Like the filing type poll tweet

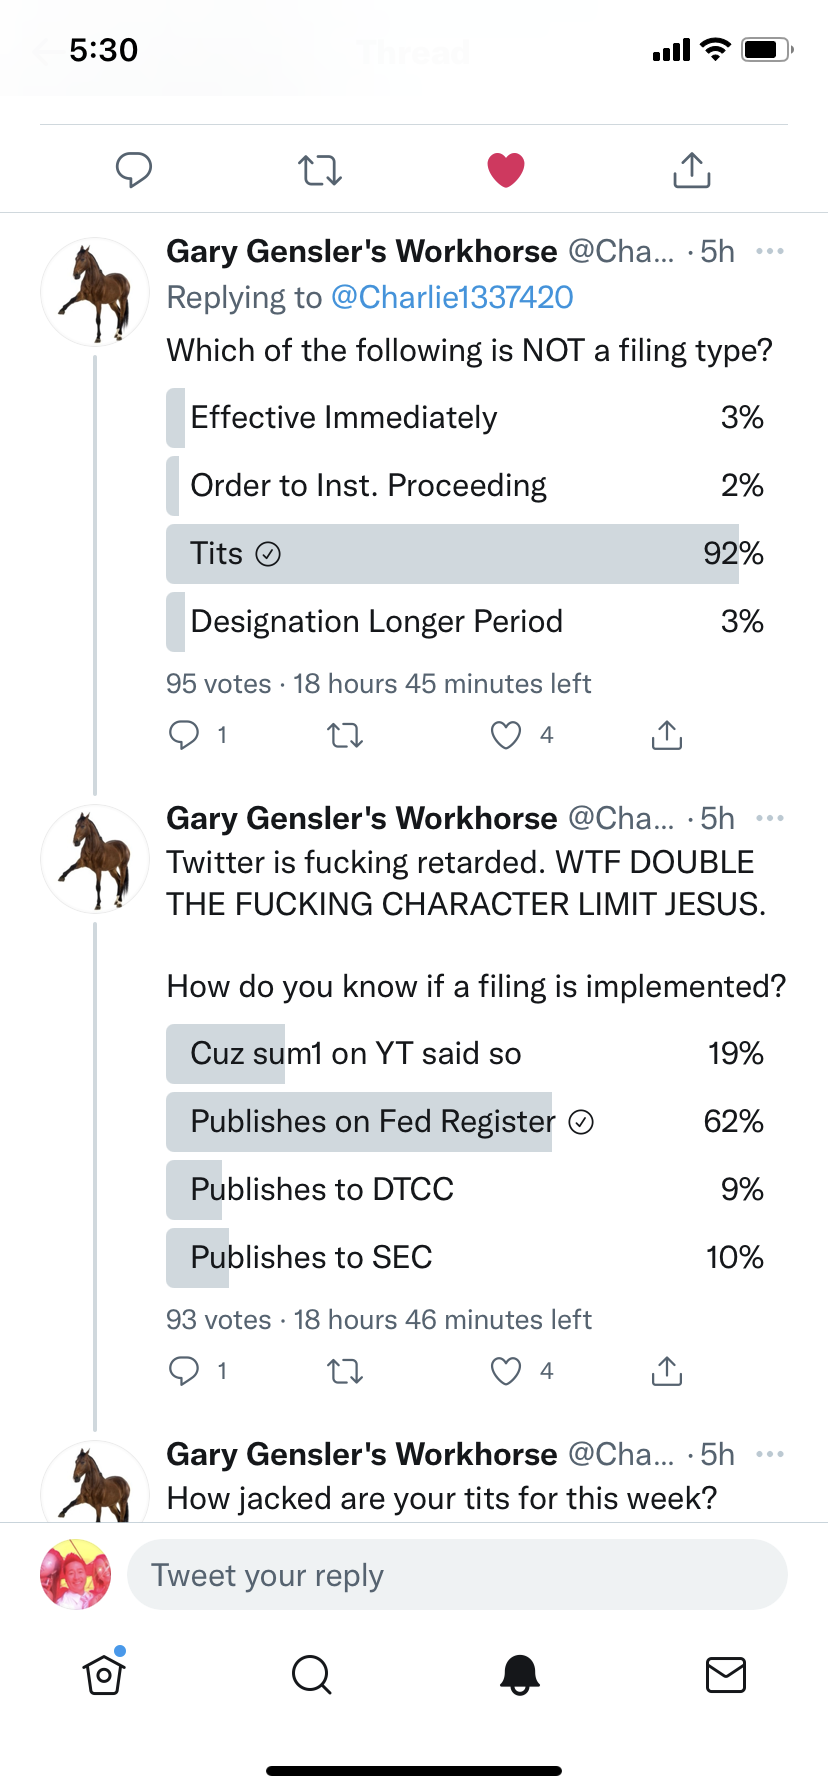(x=506, y=736)
